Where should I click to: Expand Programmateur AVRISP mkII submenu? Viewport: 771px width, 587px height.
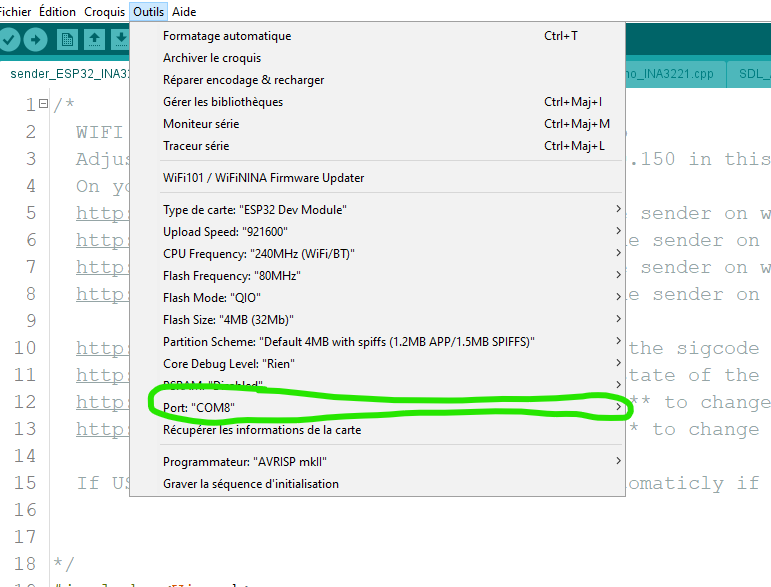tap(377, 462)
